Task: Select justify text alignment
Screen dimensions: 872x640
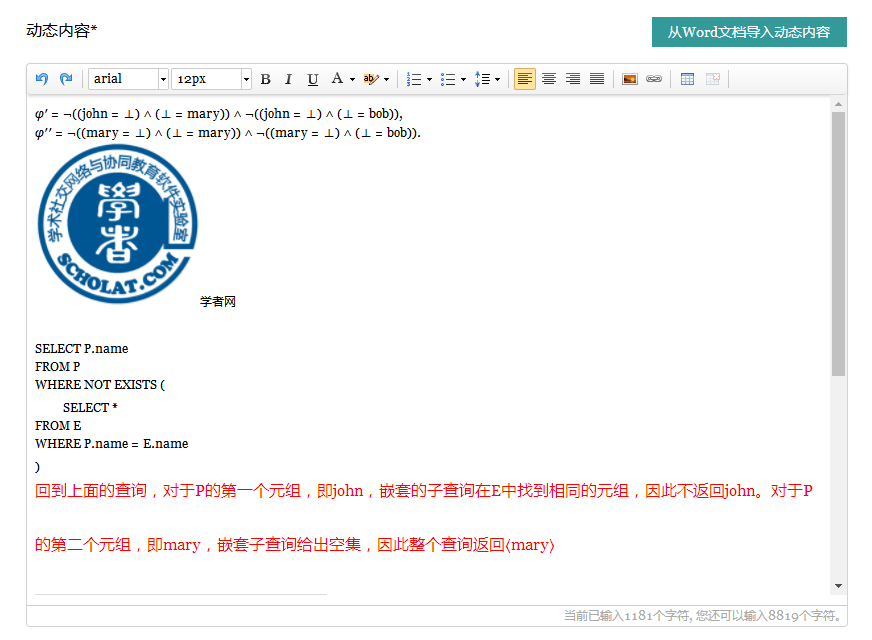Action: (x=597, y=79)
